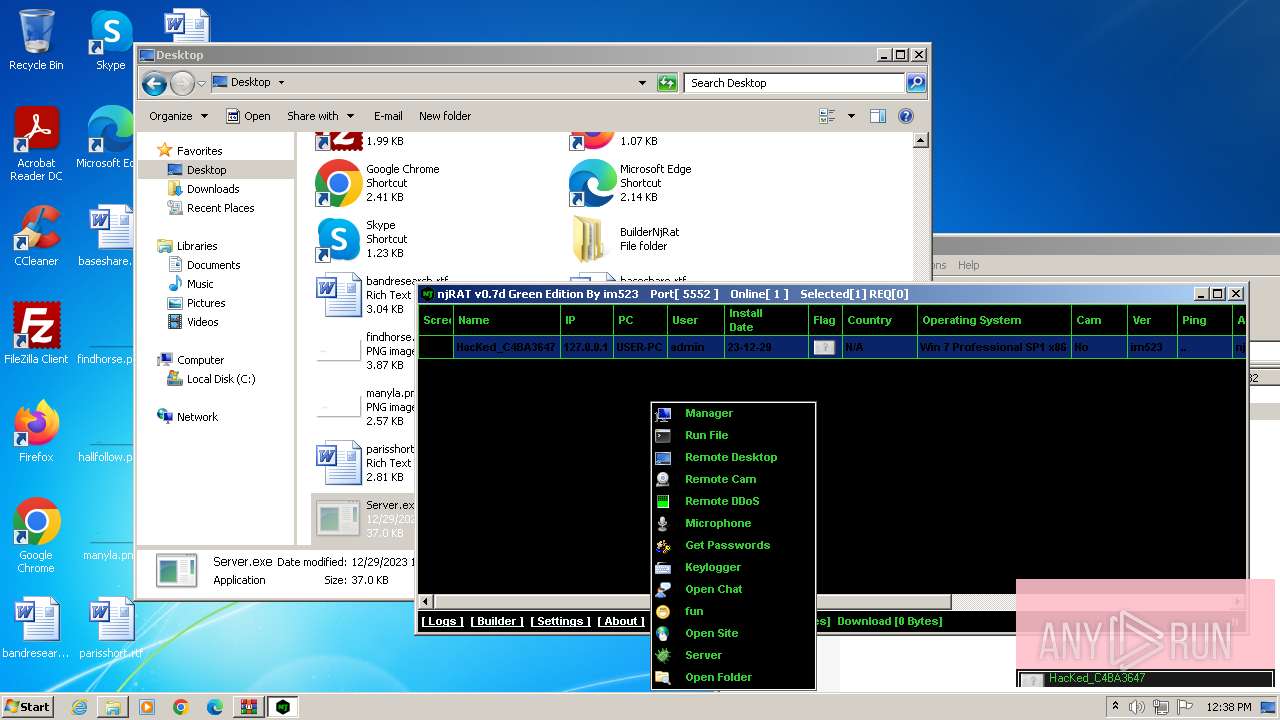Click the Explorer search magnifier icon

915,83
